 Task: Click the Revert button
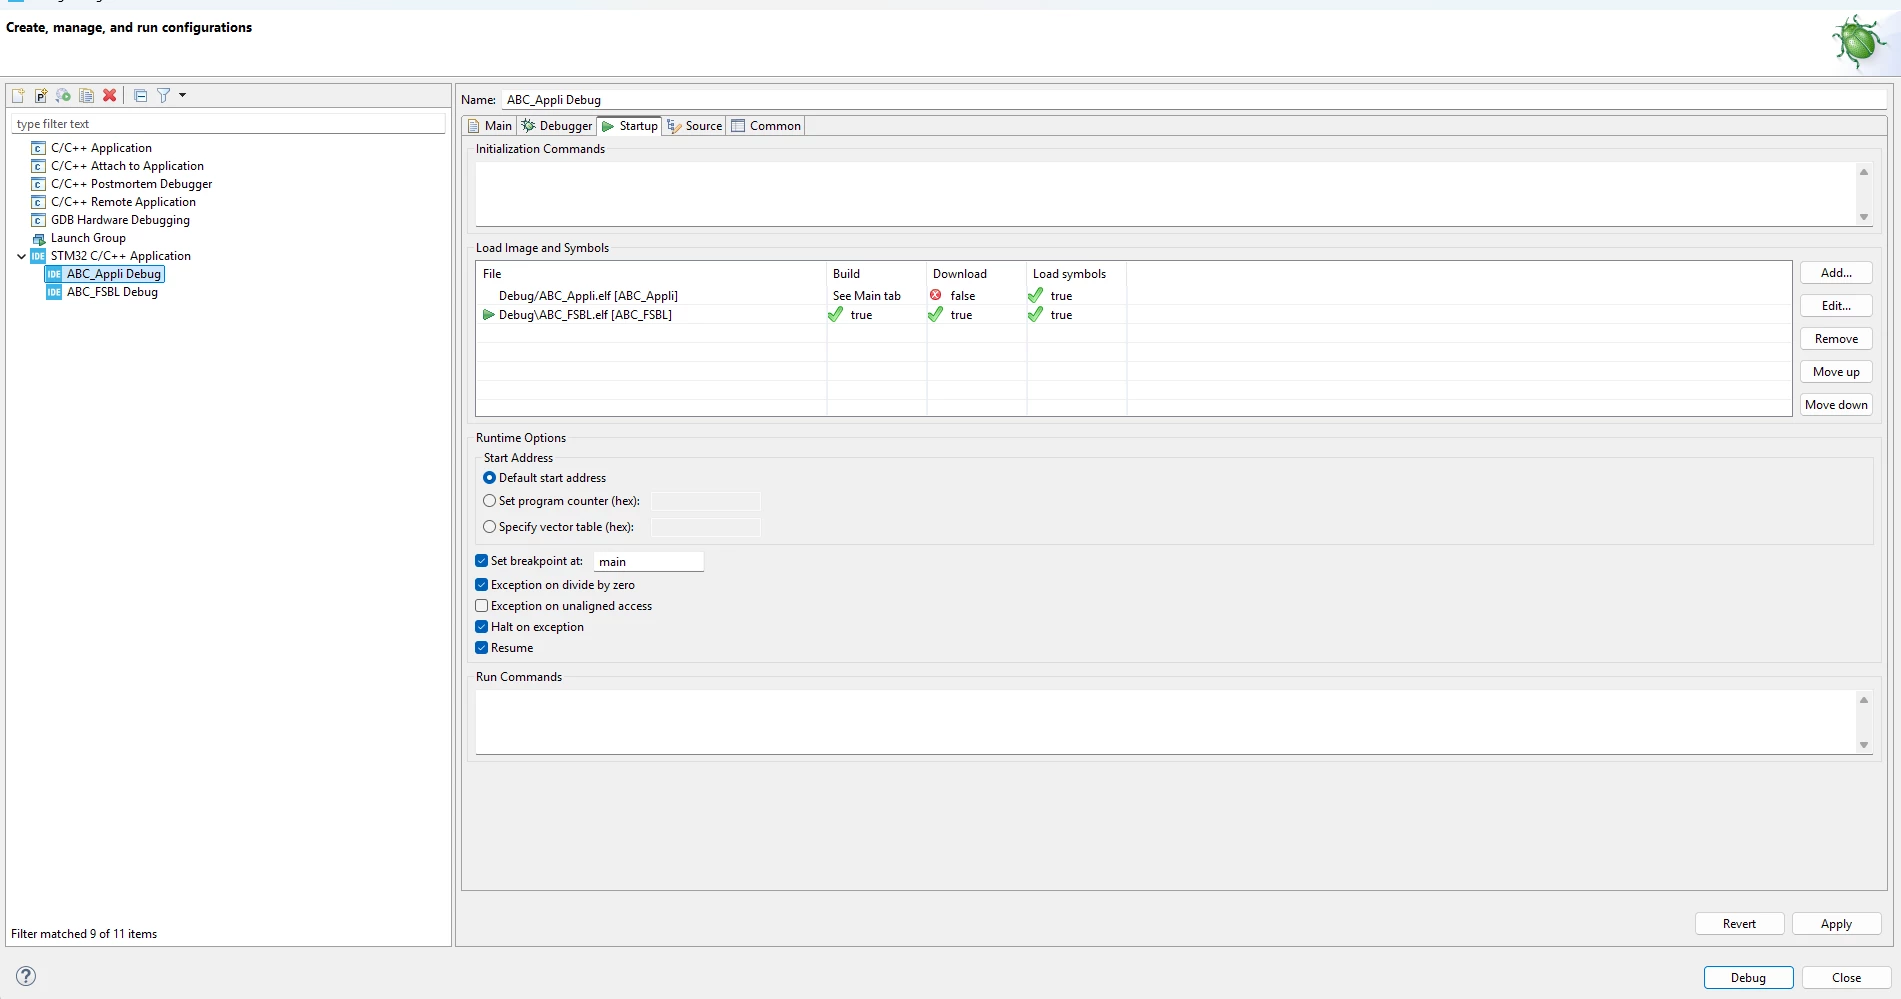pyautogui.click(x=1739, y=924)
